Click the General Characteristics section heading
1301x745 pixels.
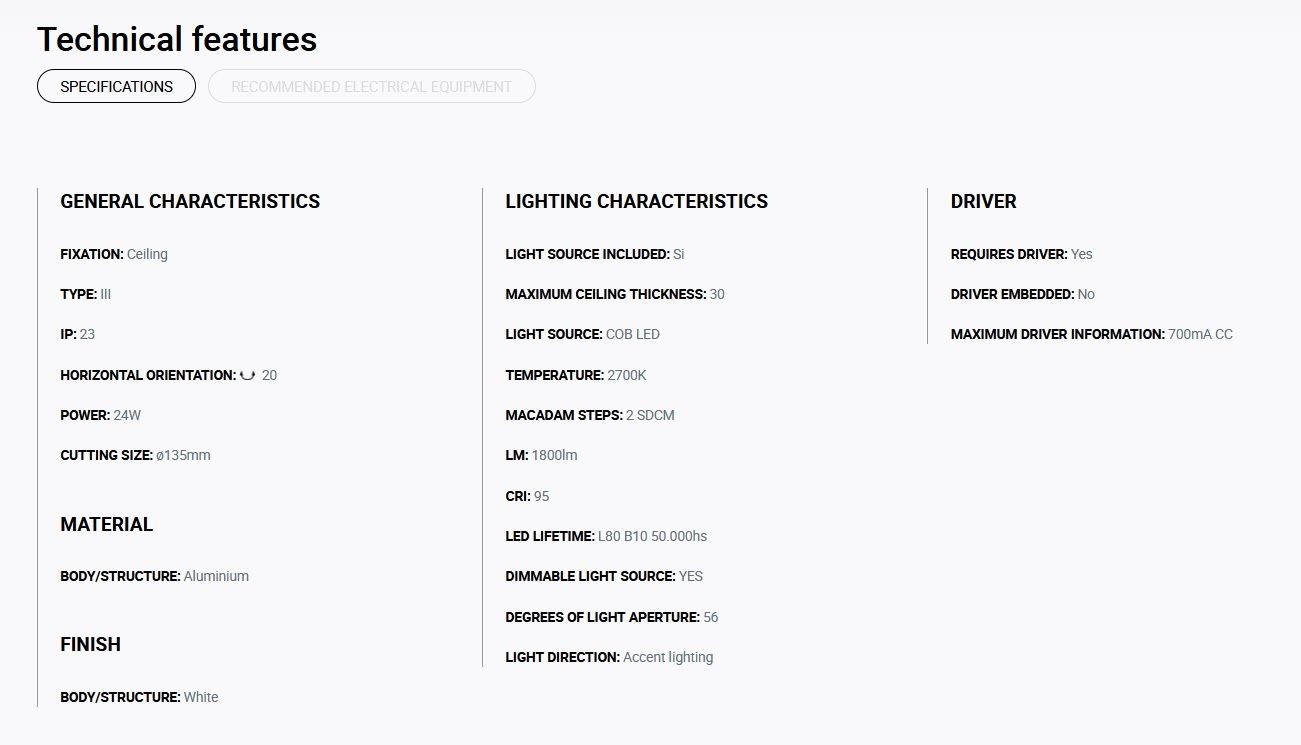click(x=190, y=201)
